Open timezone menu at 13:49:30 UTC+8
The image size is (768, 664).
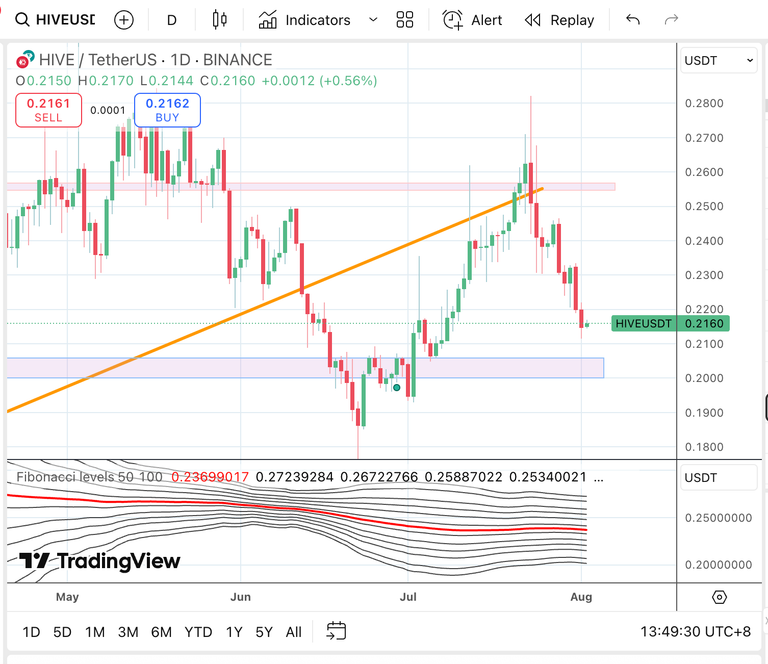pos(696,632)
